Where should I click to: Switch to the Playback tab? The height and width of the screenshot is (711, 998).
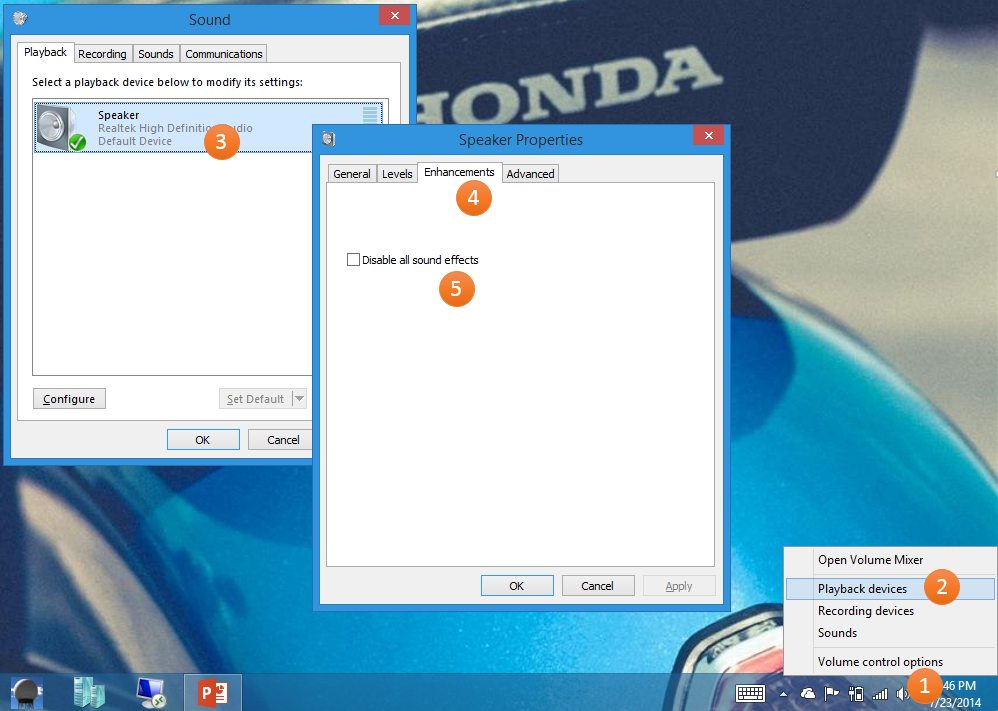pos(45,52)
